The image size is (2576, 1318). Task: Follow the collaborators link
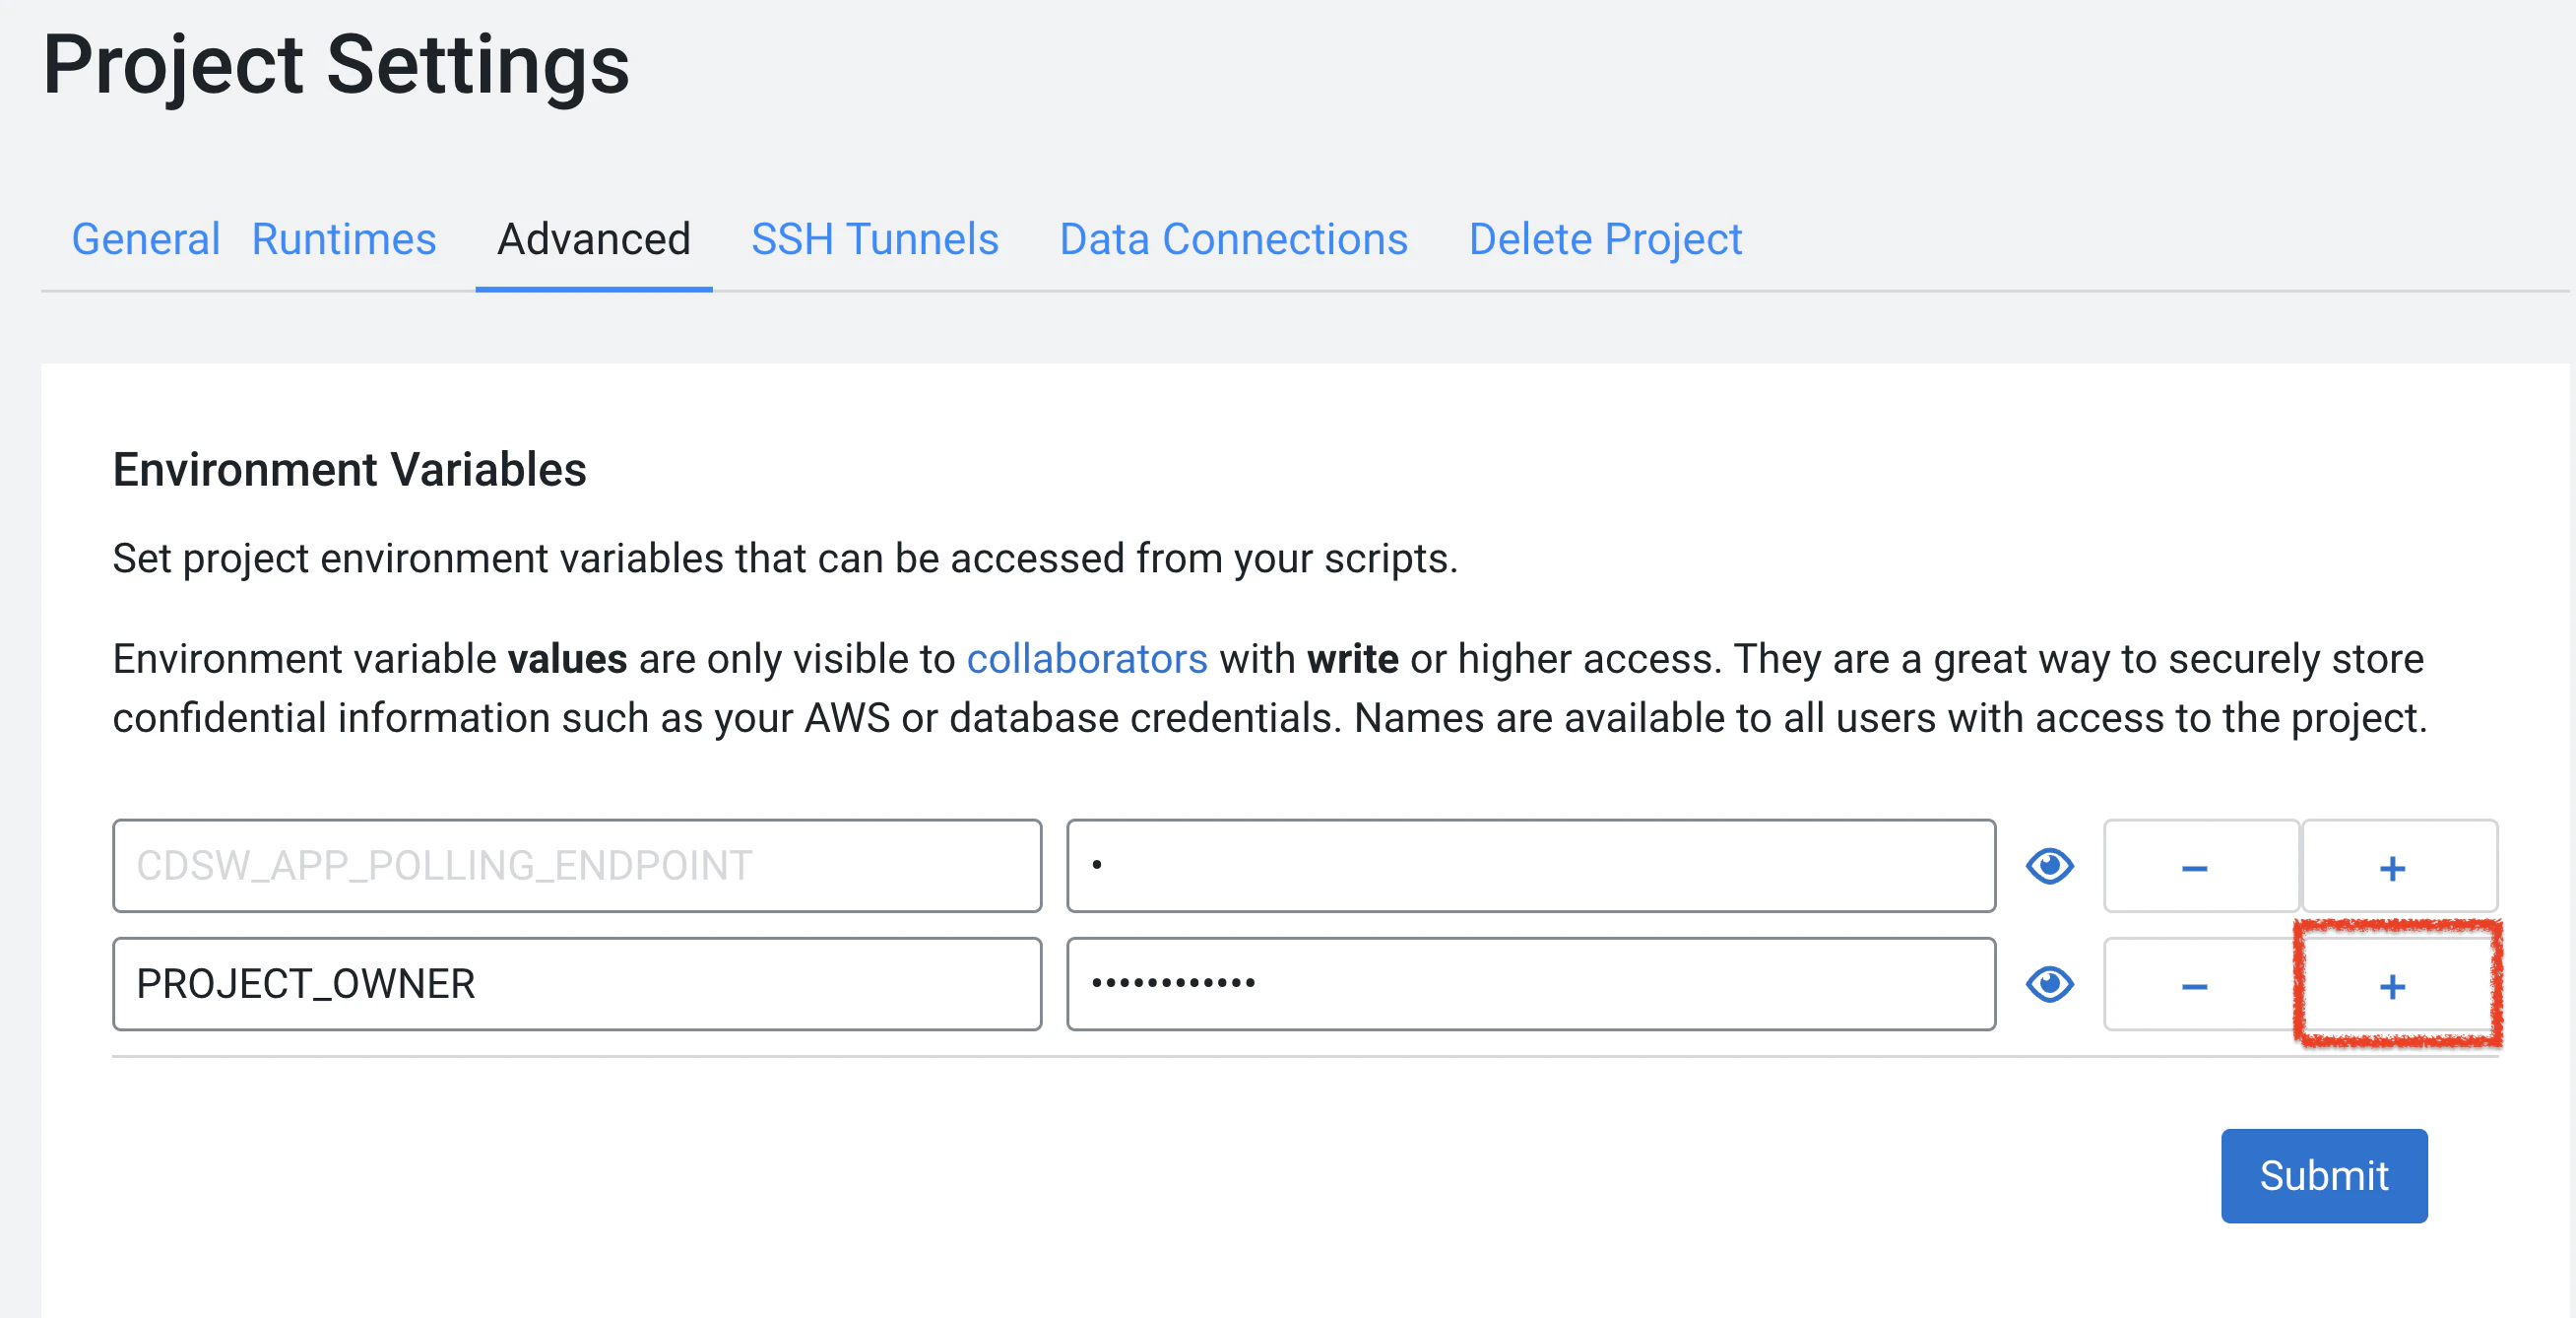(1087, 660)
